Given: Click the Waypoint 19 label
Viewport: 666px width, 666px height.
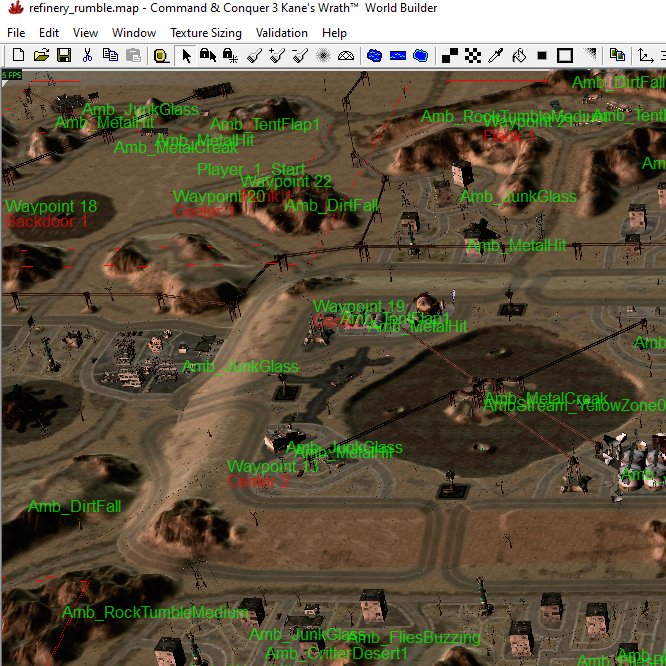Looking at the screenshot, I should point(359,306).
